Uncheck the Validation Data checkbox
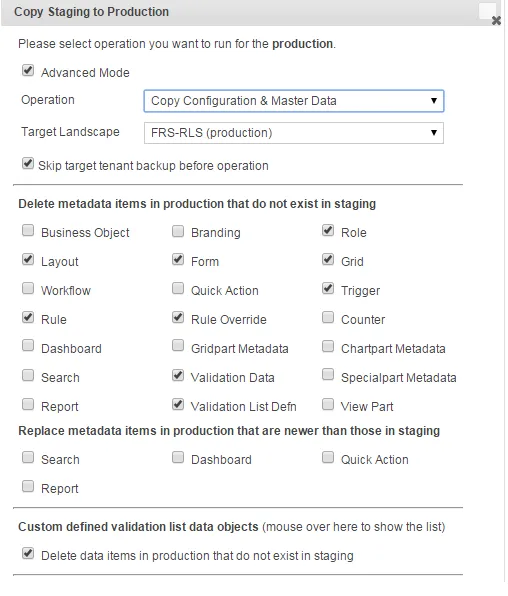508x596 pixels. [x=178, y=376]
